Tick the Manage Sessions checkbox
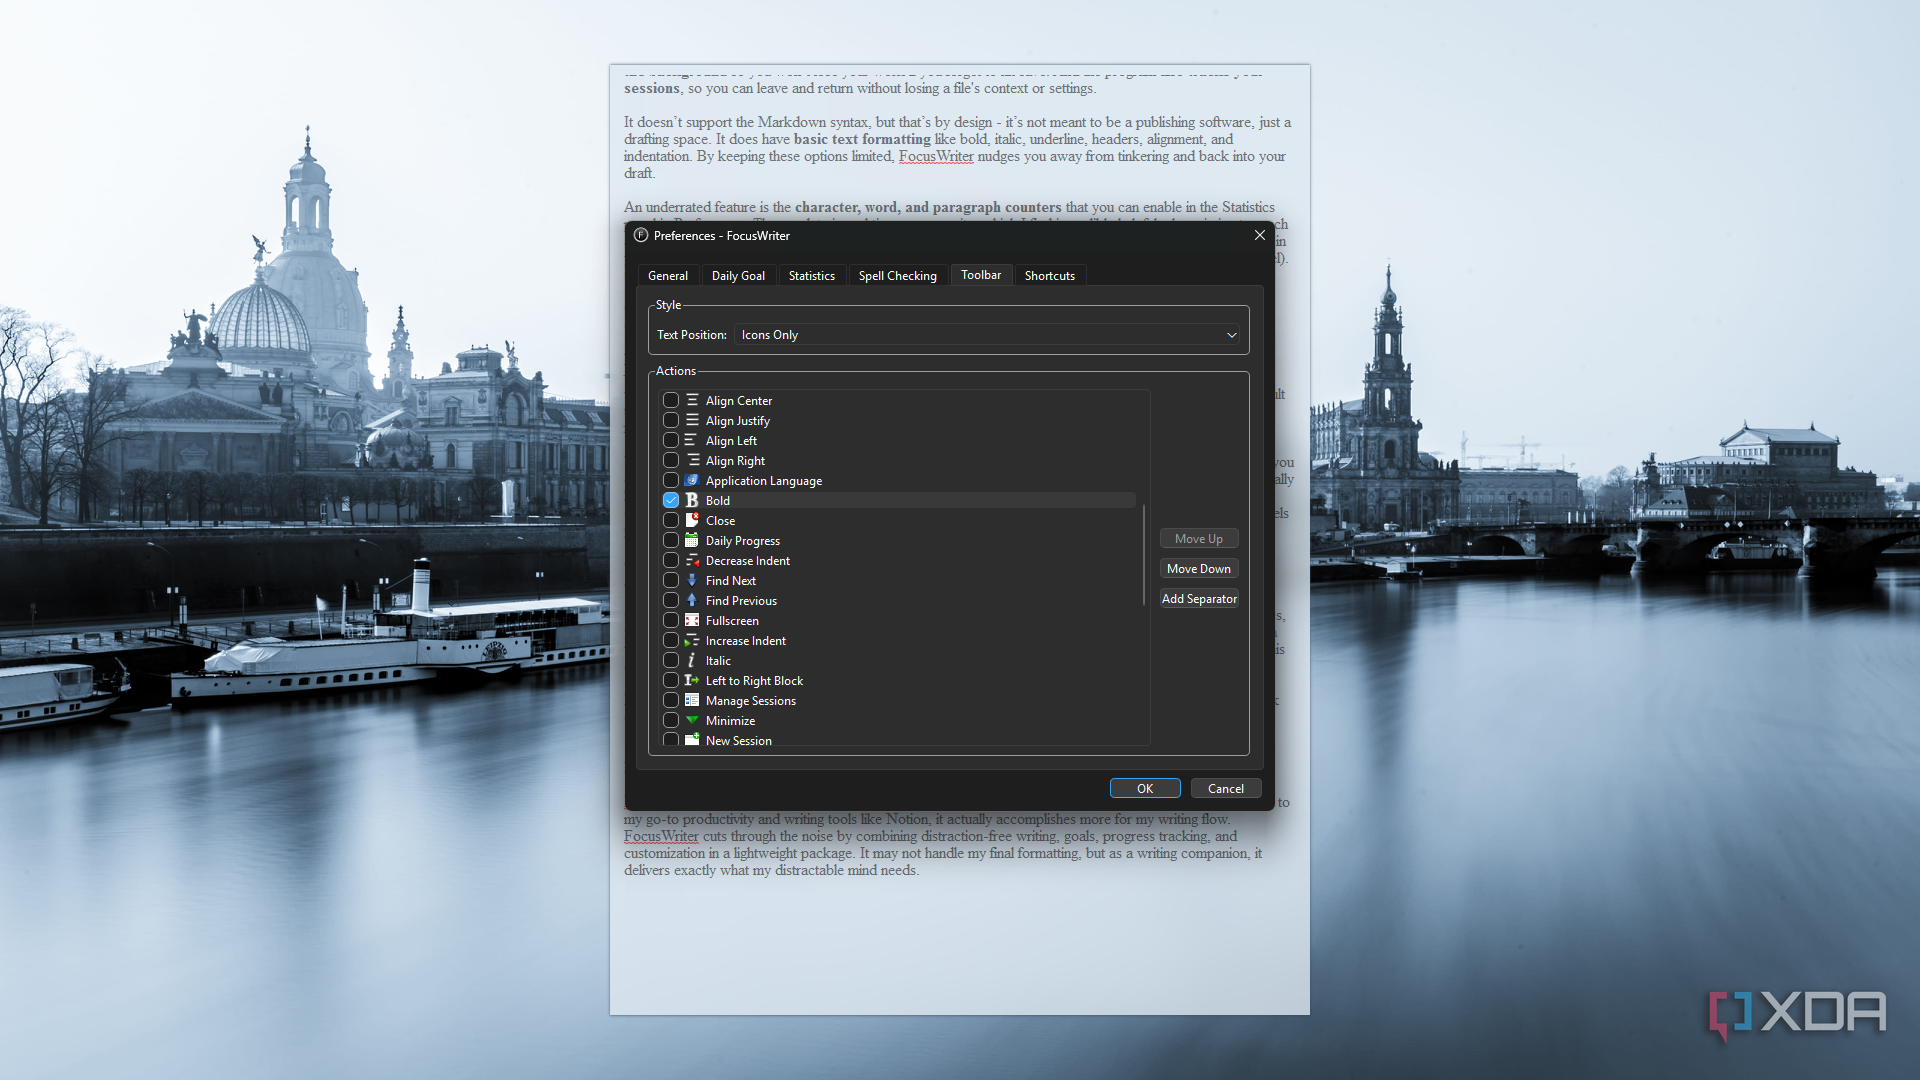The width and height of the screenshot is (1920, 1080). point(671,700)
